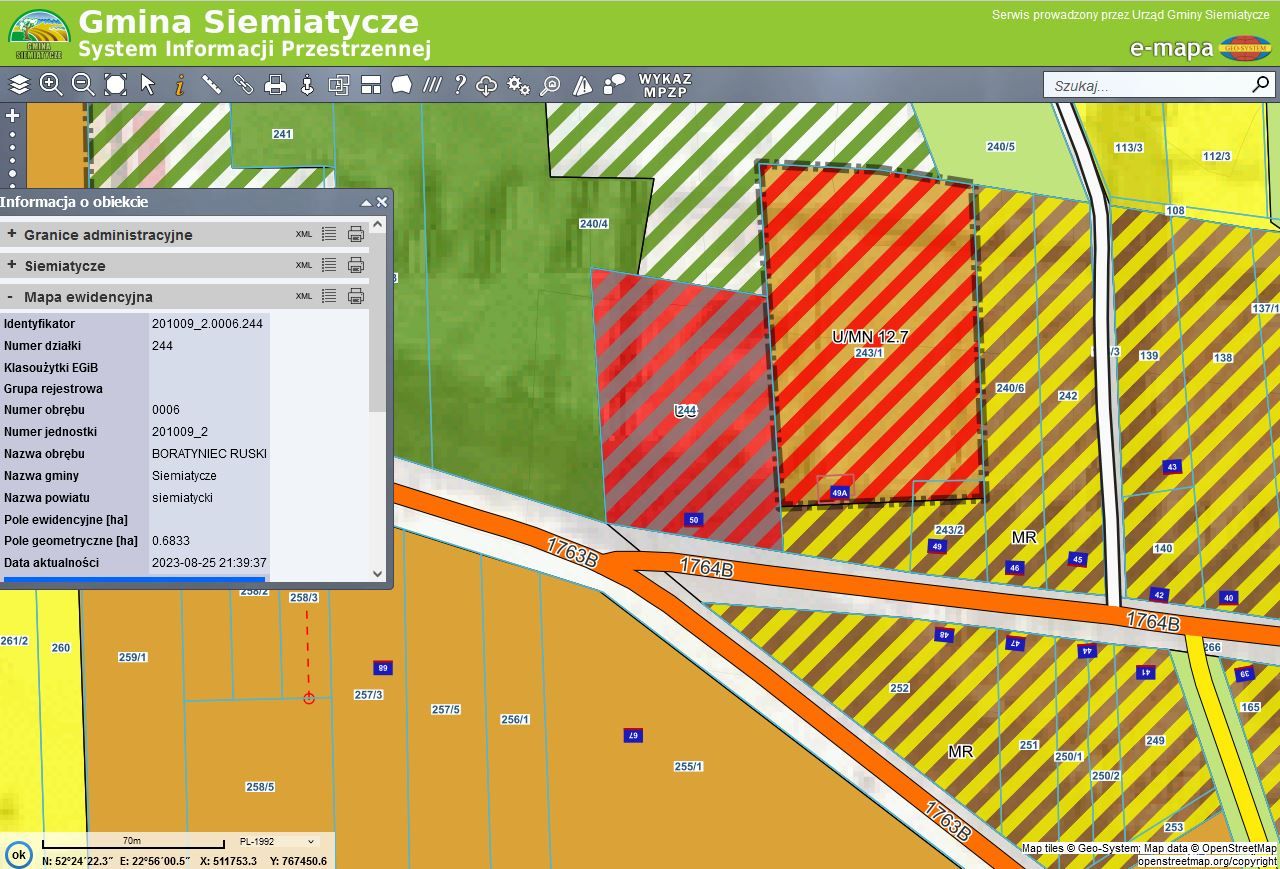Click the map print toolbar icon

[x=275, y=85]
